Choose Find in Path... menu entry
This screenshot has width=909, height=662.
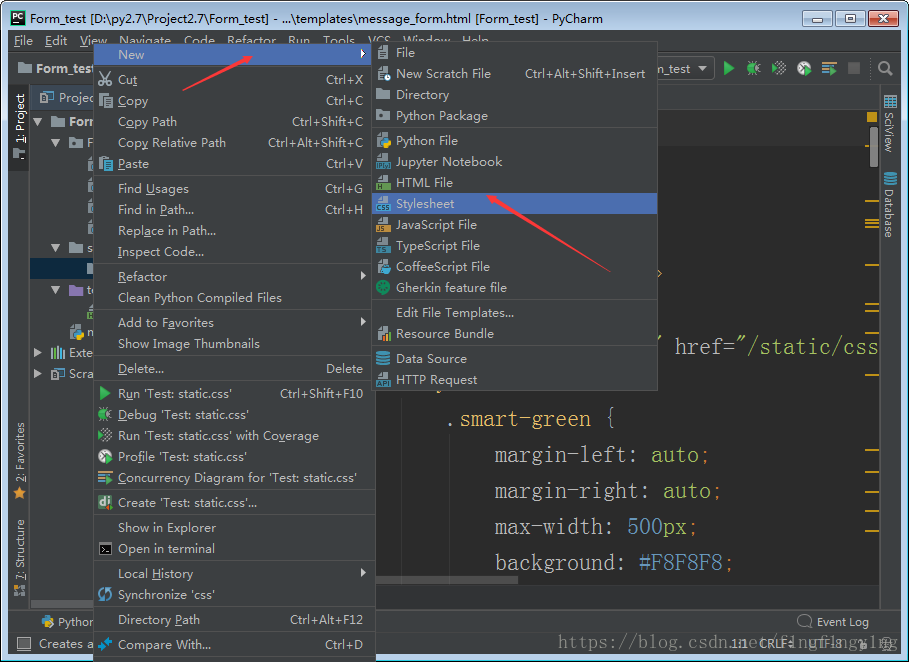pos(232,210)
